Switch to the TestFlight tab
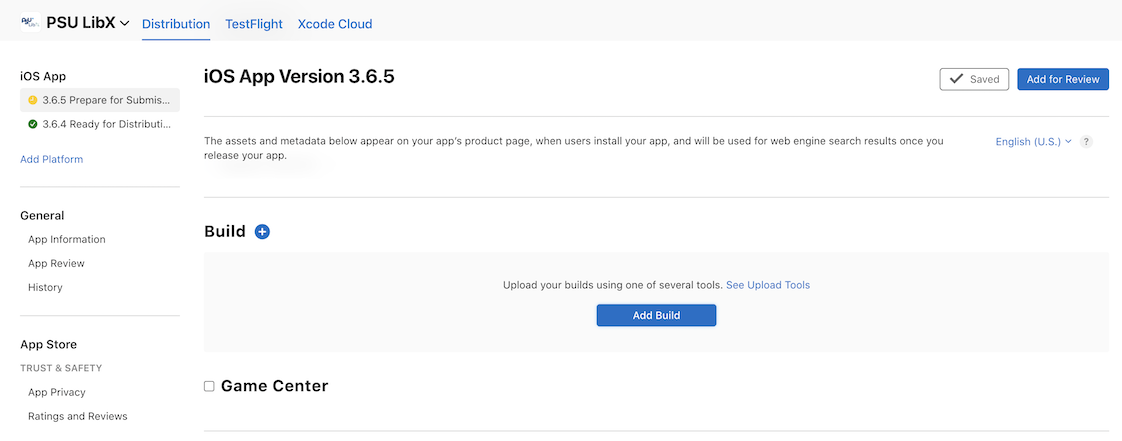The width and height of the screenshot is (1122, 441). click(254, 24)
